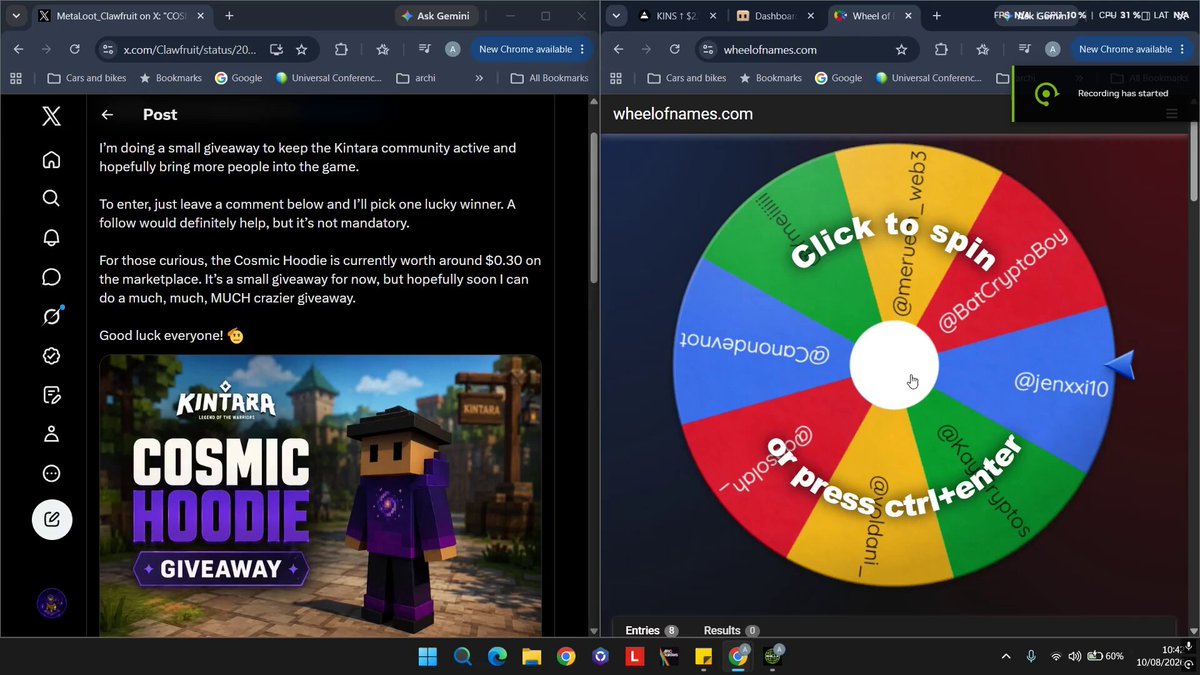Click wheelofnames.com page header title
The image size is (1200, 675).
pos(683,114)
